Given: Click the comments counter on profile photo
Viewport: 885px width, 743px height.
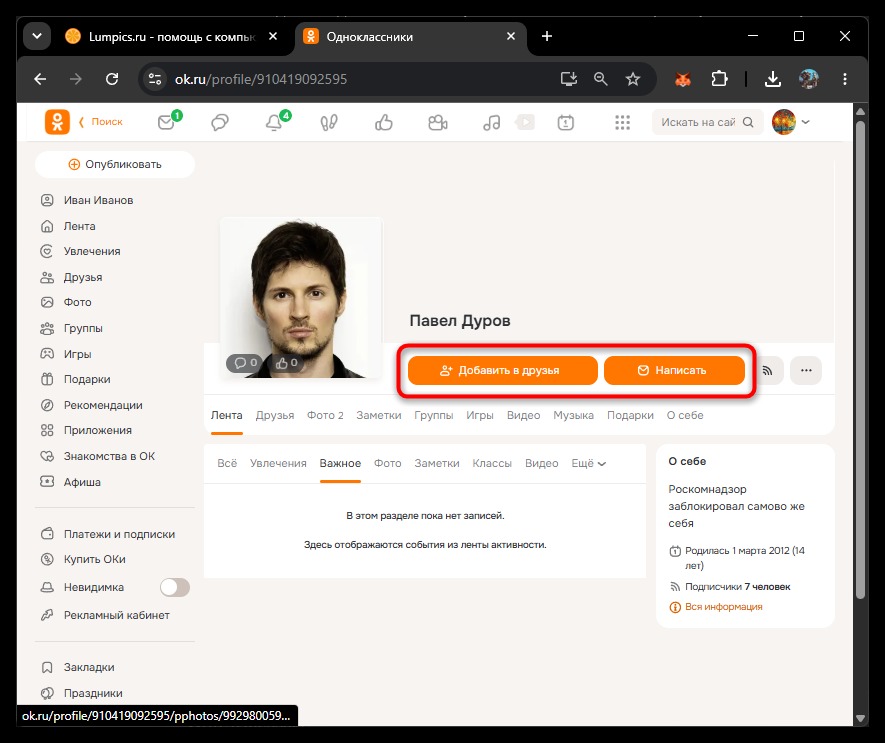Looking at the screenshot, I should pos(246,363).
